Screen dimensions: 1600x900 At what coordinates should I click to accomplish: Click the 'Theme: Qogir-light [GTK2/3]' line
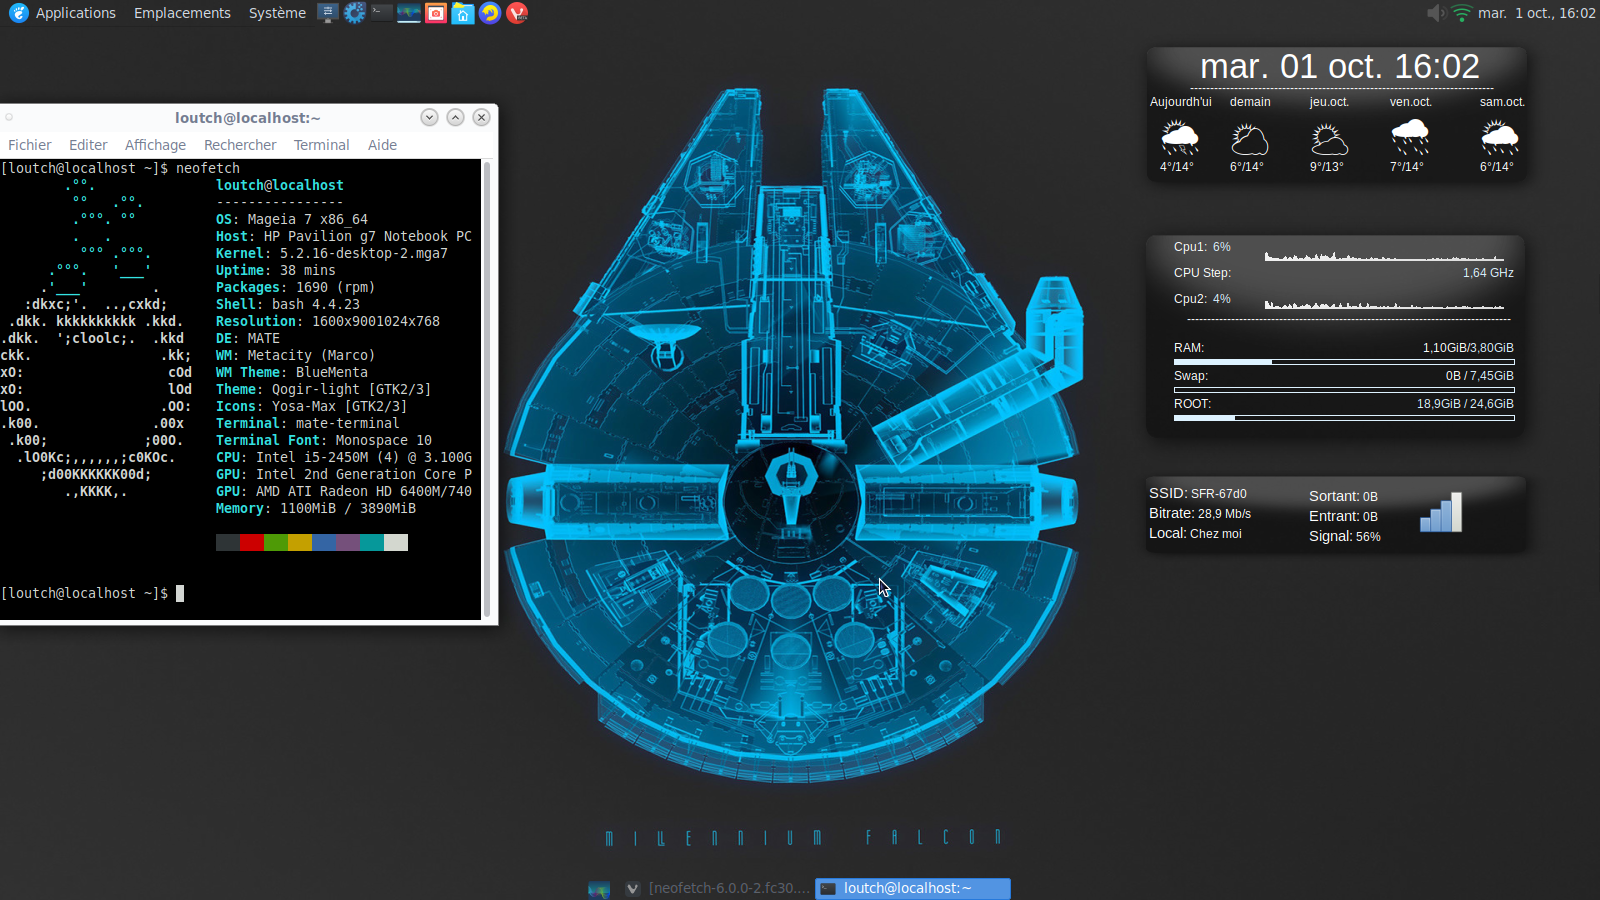pos(324,389)
